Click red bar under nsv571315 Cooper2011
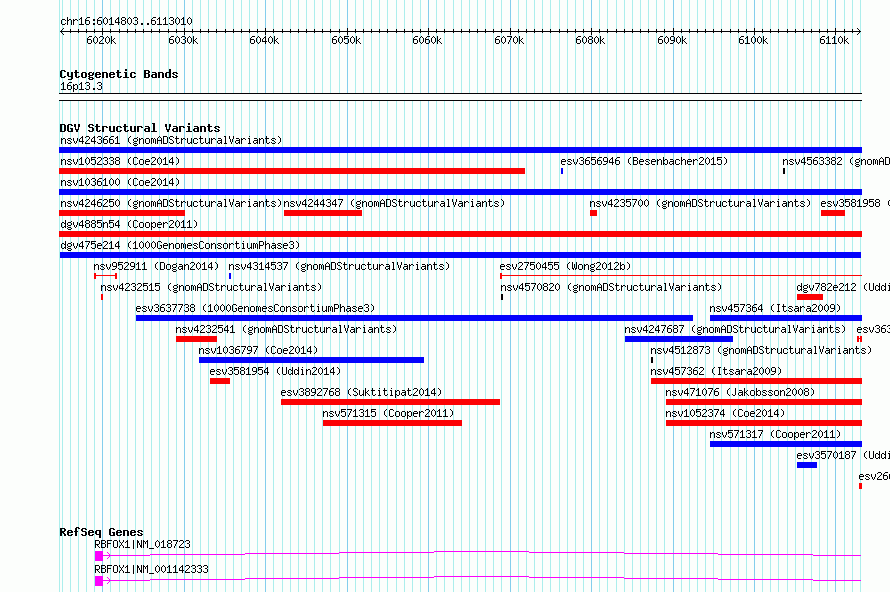Image resolution: width=890 pixels, height=592 pixels. (392, 423)
